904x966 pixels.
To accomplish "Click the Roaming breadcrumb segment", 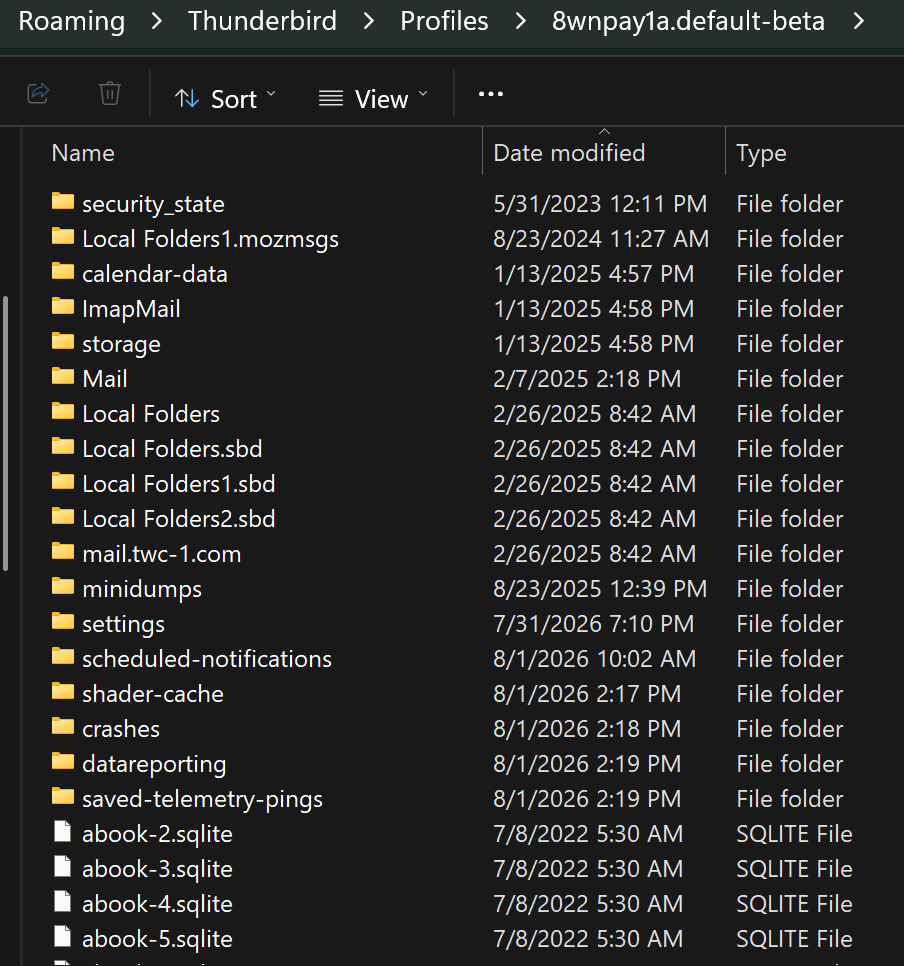I will 71,21.
